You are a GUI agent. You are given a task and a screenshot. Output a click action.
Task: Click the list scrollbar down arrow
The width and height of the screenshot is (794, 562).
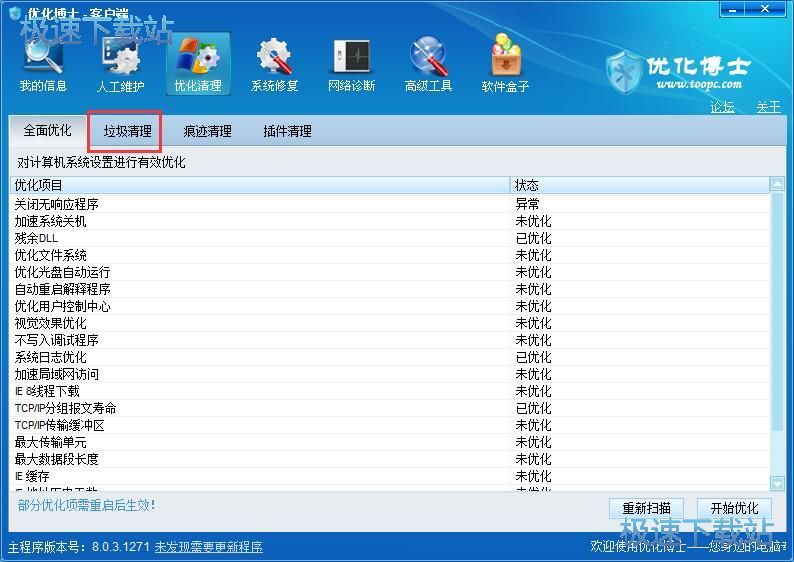777,484
